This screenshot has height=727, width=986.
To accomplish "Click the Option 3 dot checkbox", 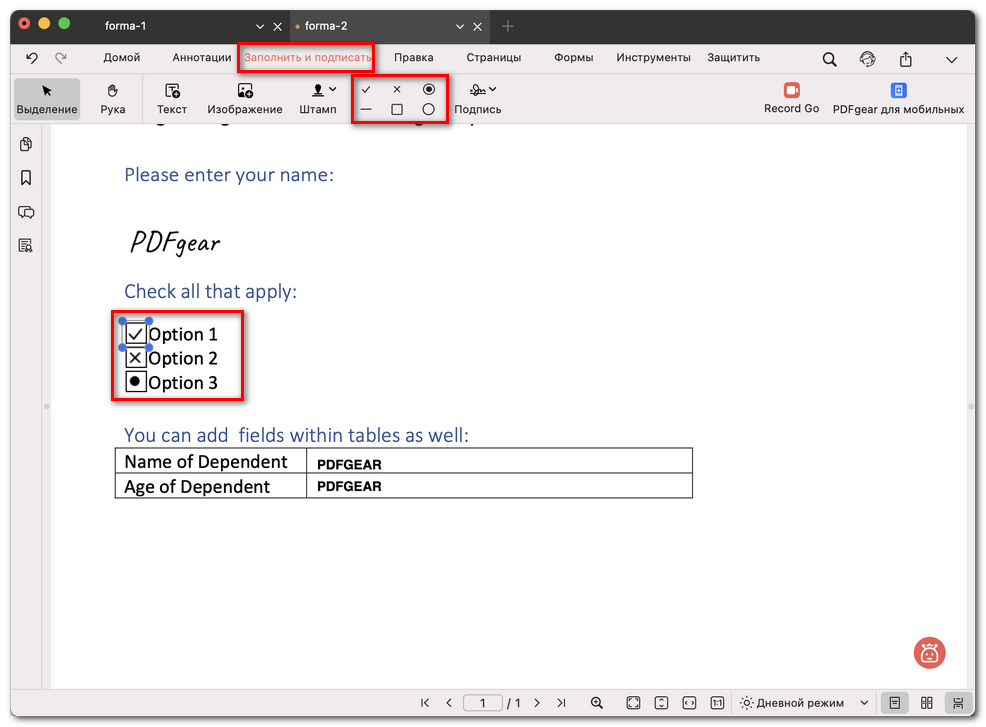I will (136, 382).
